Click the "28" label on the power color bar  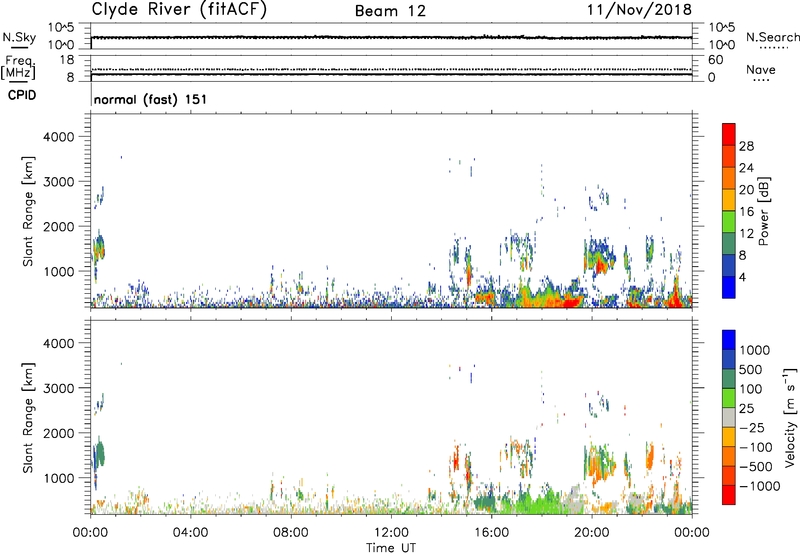(x=746, y=146)
